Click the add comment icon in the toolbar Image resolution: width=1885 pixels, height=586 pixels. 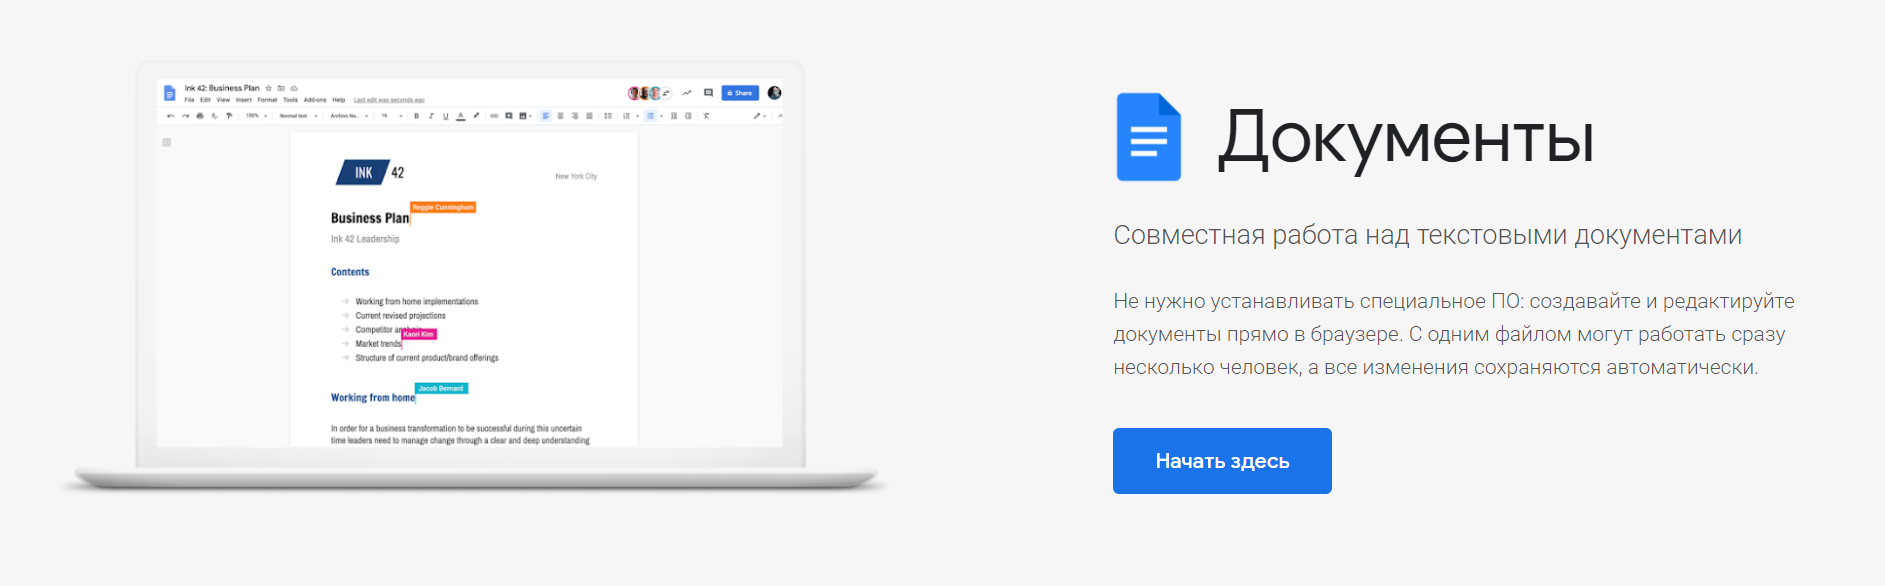click(x=509, y=116)
